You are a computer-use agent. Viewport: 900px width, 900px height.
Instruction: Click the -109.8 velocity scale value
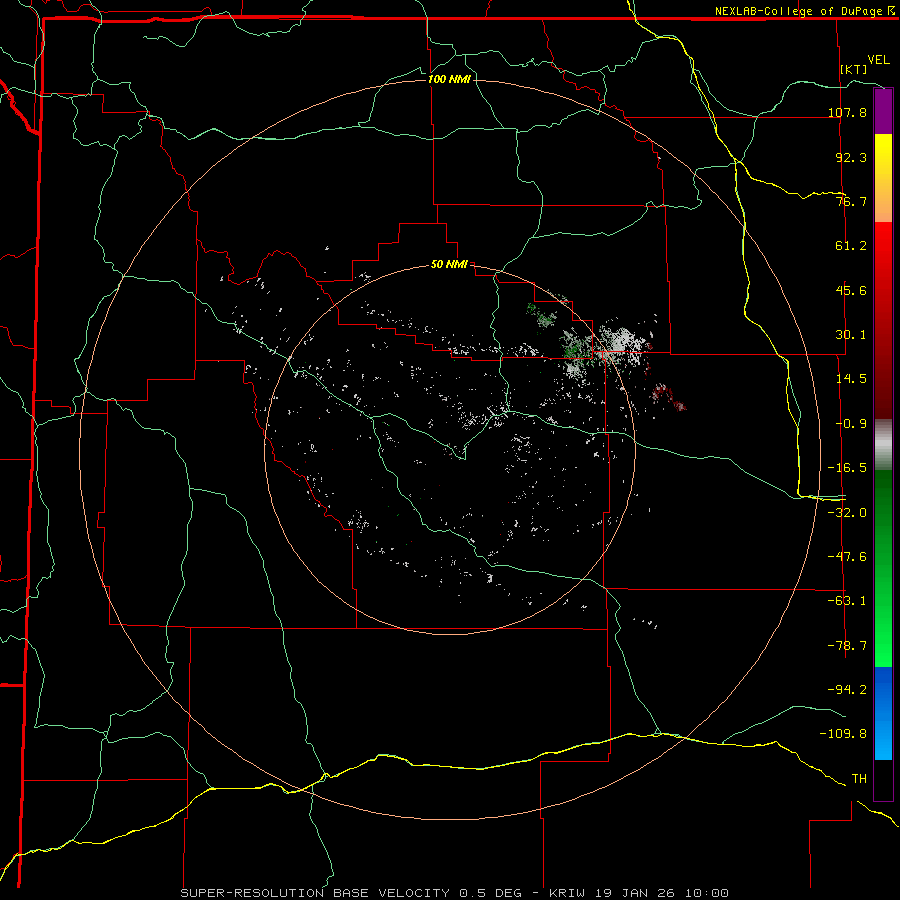[843, 734]
